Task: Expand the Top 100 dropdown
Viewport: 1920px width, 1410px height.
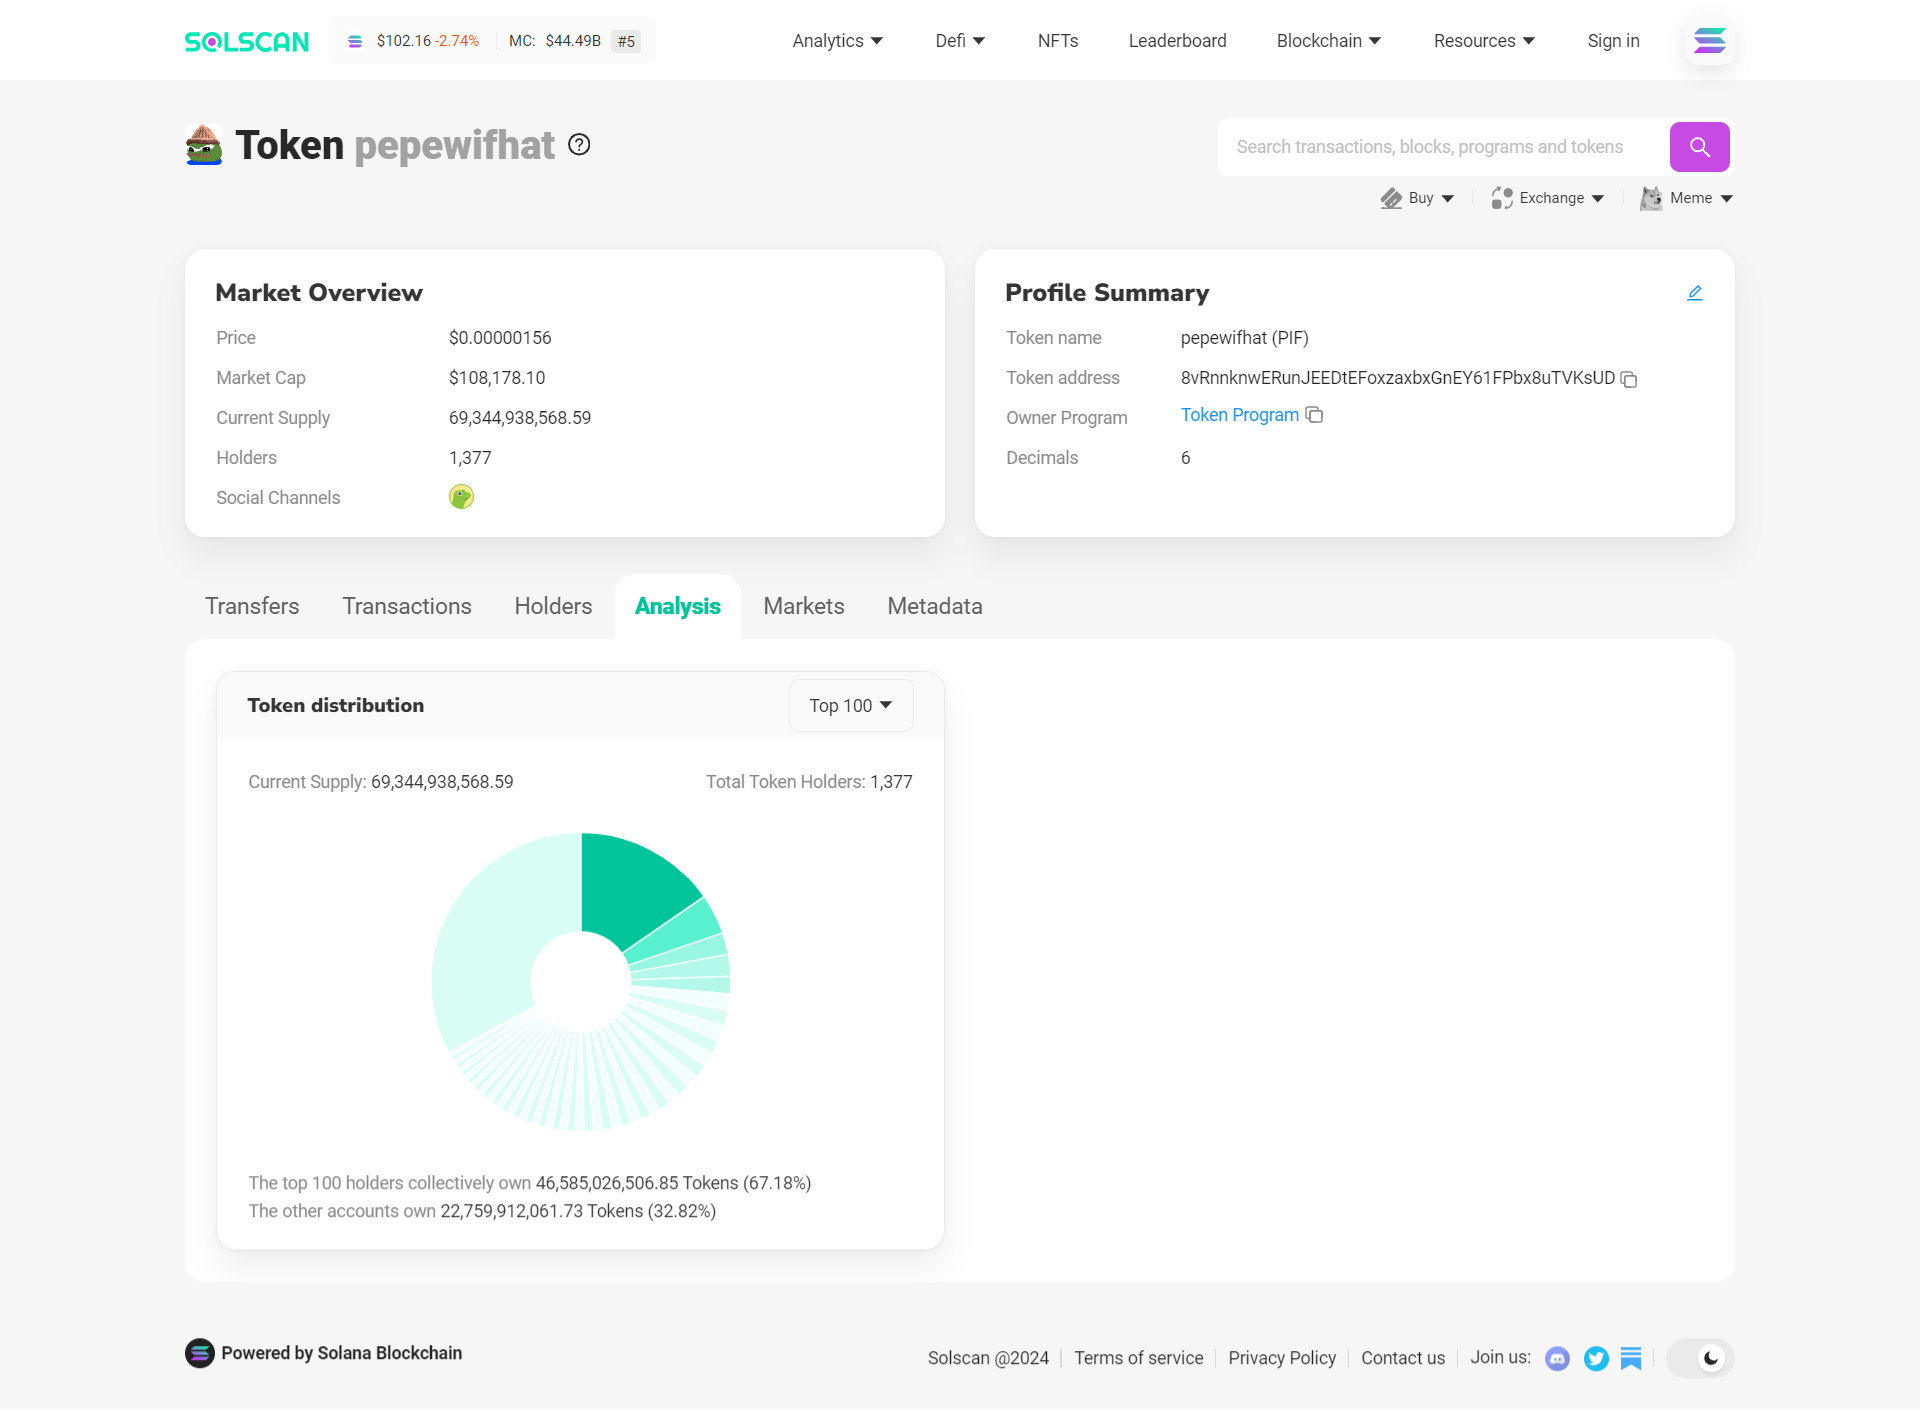Action: click(850, 706)
